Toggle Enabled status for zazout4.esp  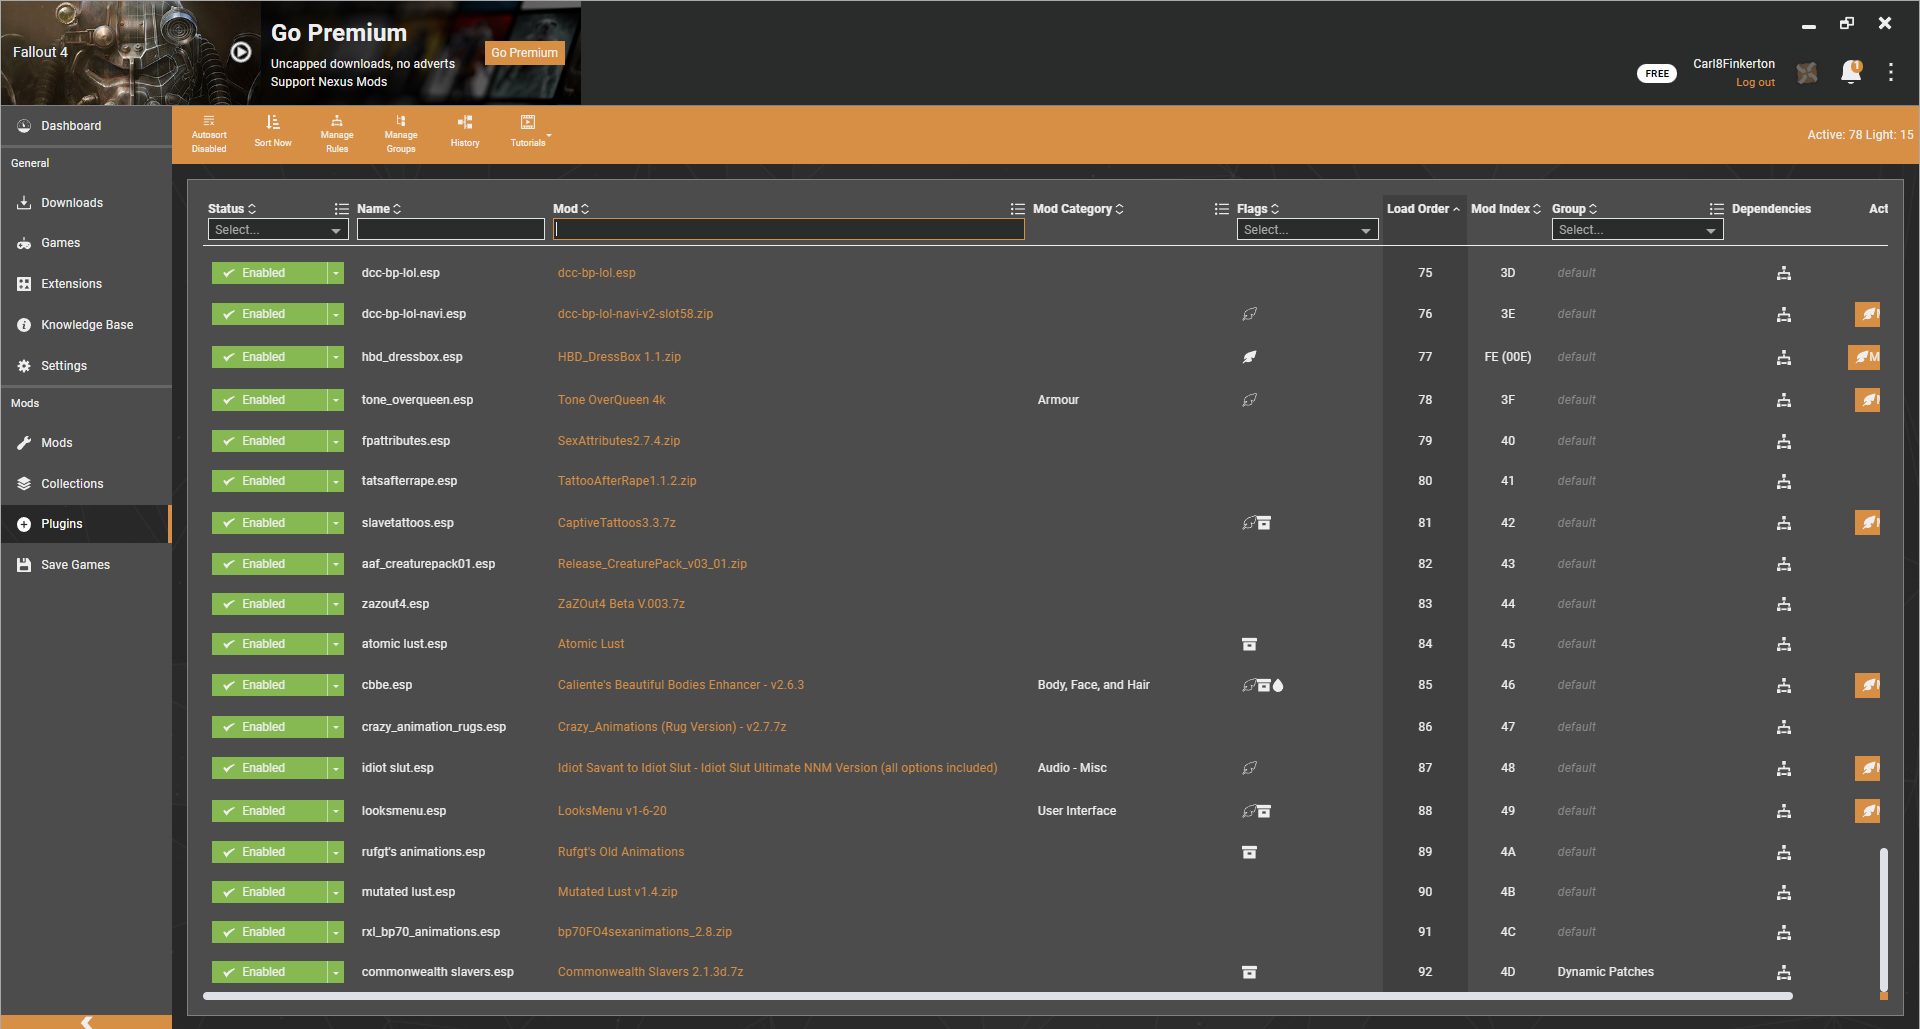(x=269, y=604)
